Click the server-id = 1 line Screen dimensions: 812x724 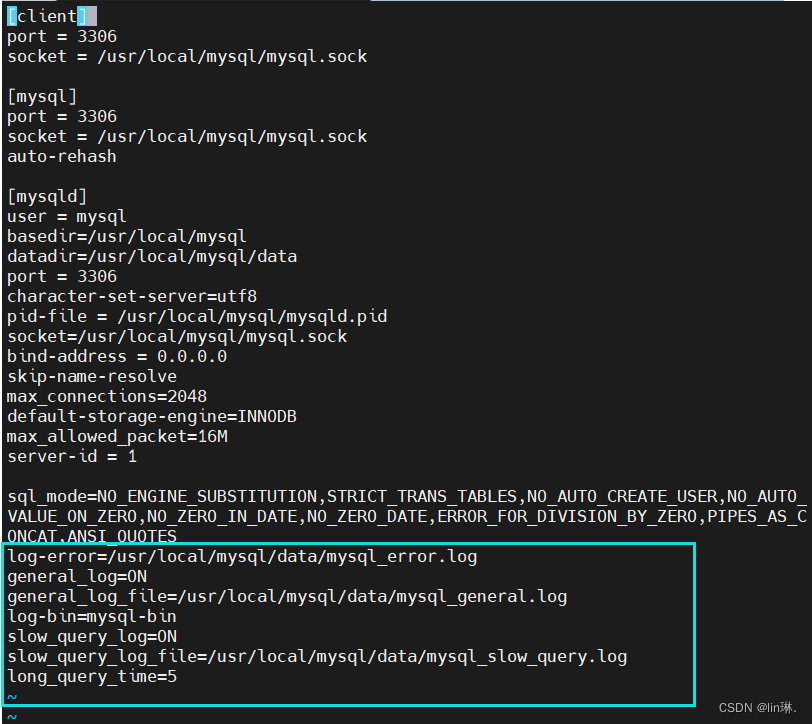click(71, 456)
